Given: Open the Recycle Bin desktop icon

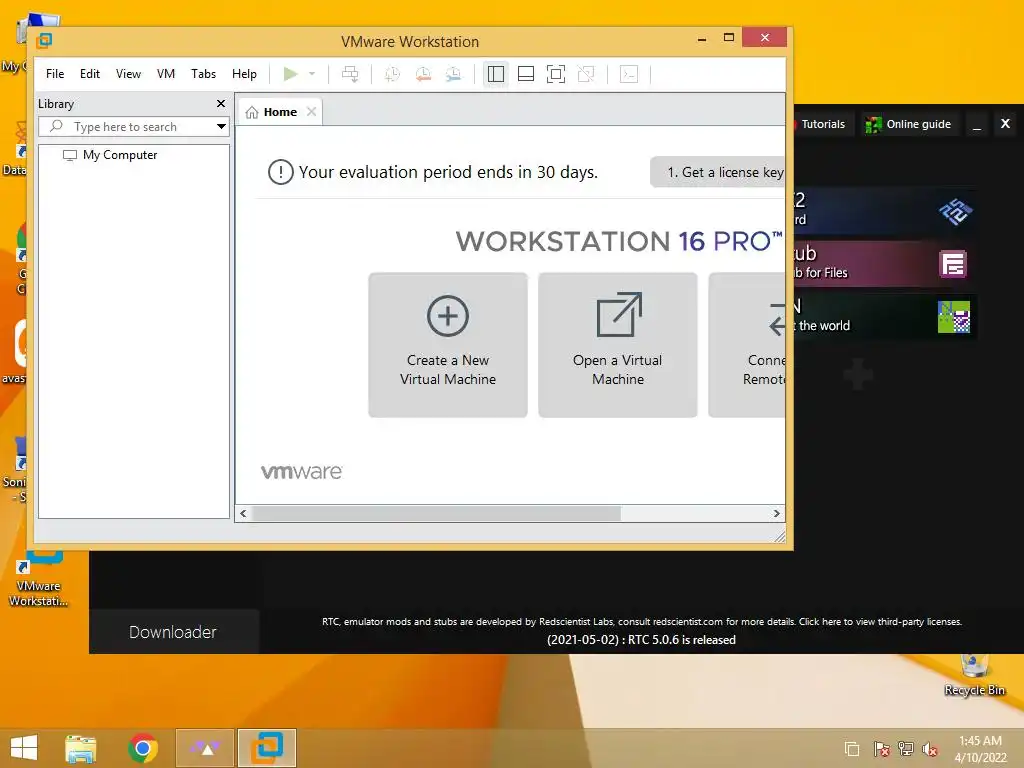Looking at the screenshot, I should point(974,674).
